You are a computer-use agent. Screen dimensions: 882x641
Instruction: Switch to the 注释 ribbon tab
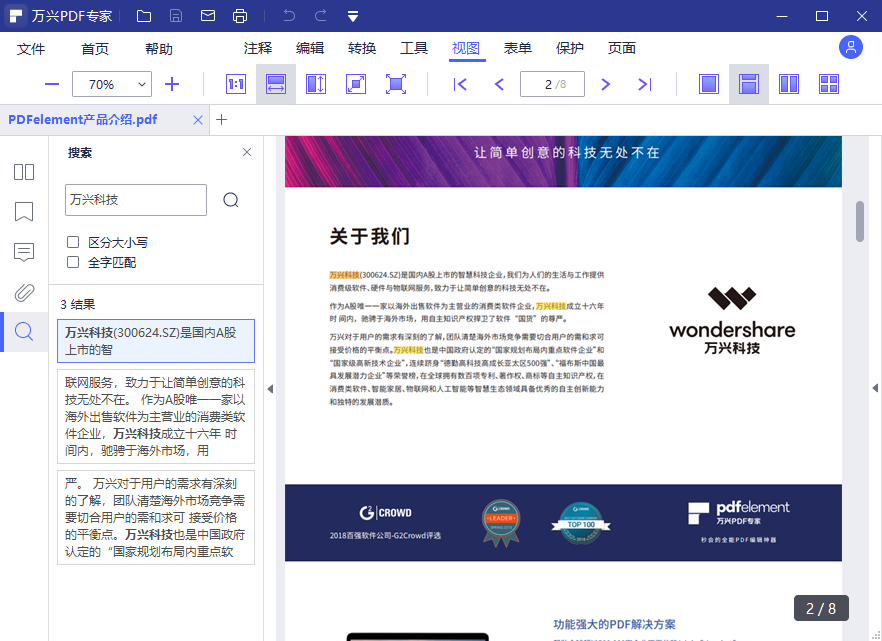[258, 47]
